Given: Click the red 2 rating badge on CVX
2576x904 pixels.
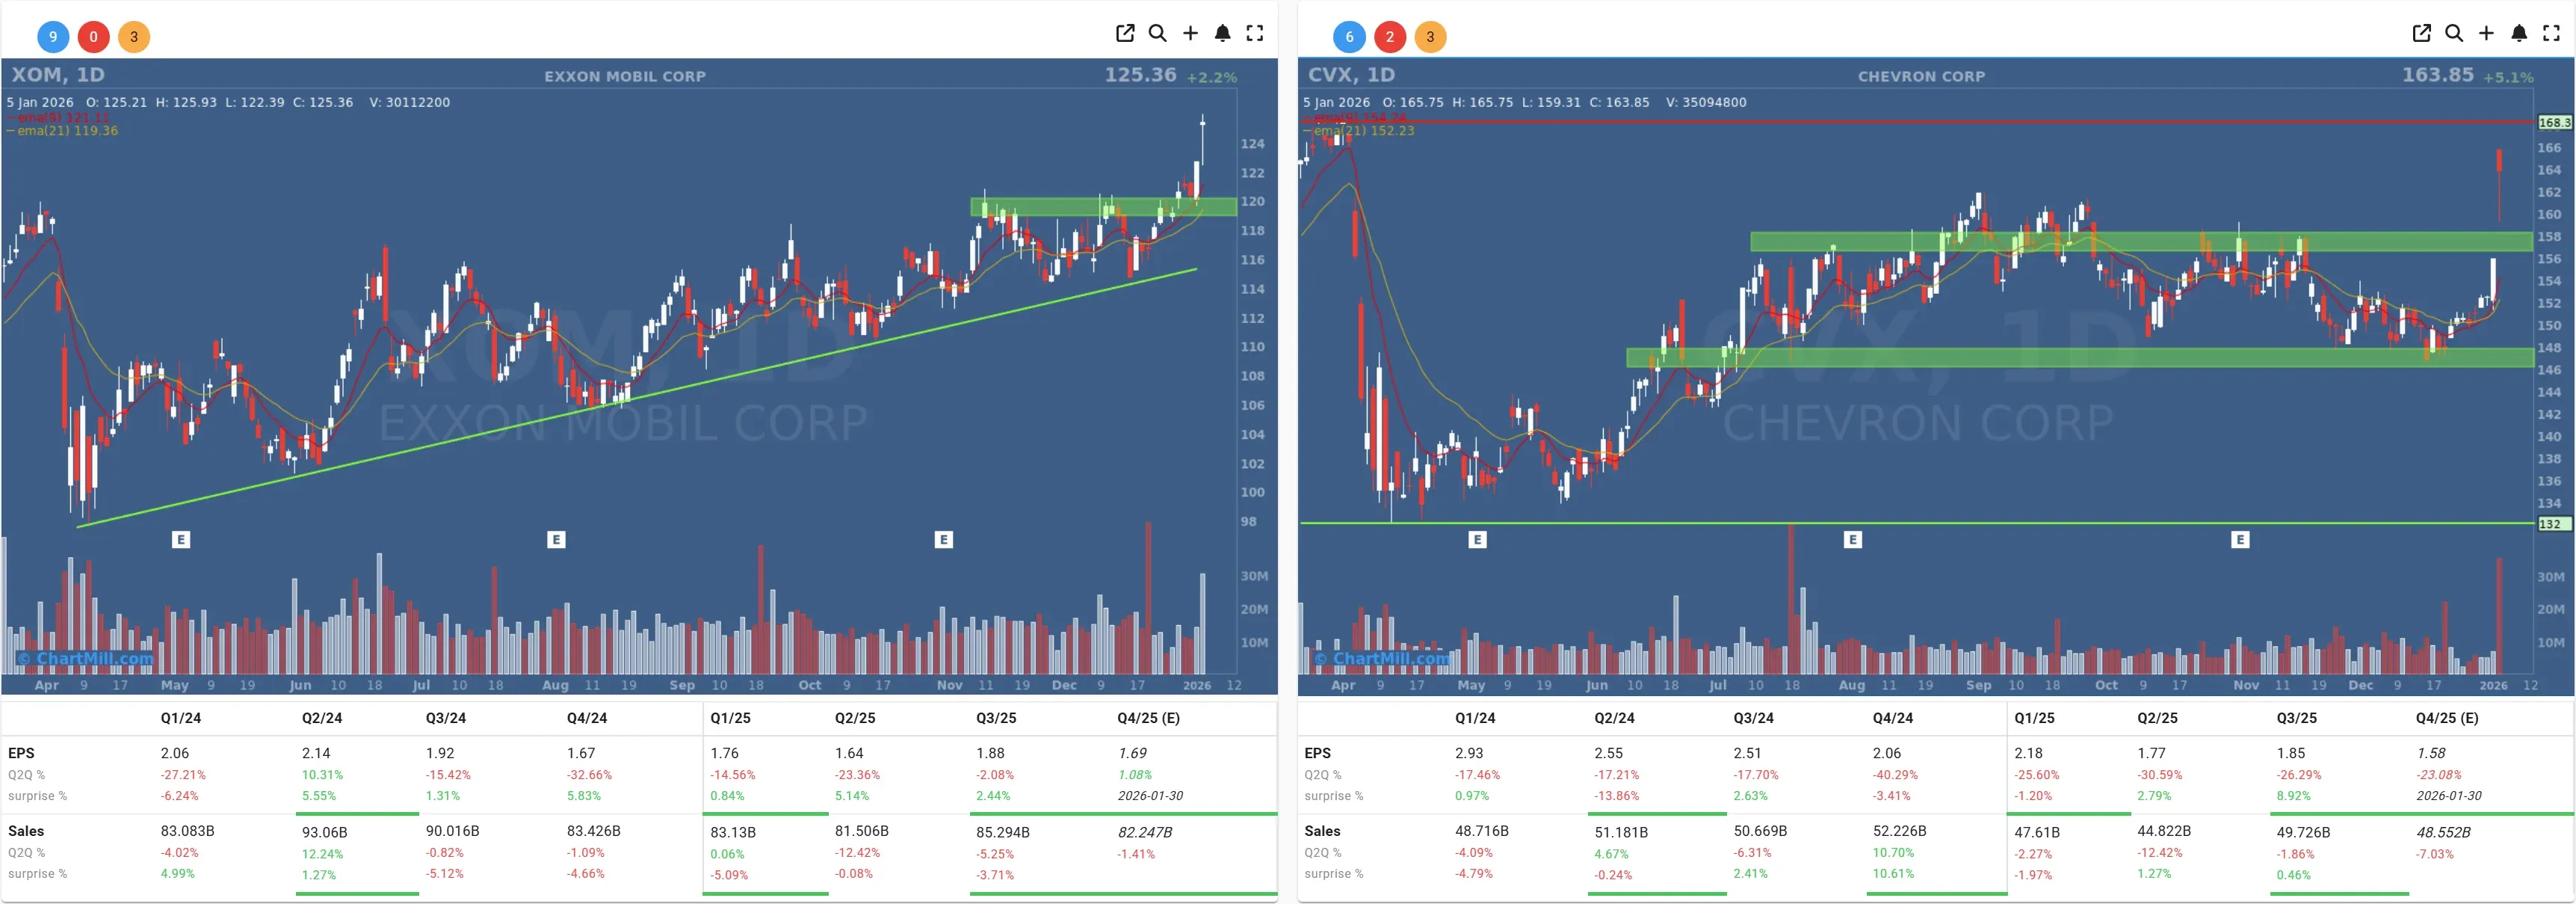Looking at the screenshot, I should point(1390,37).
